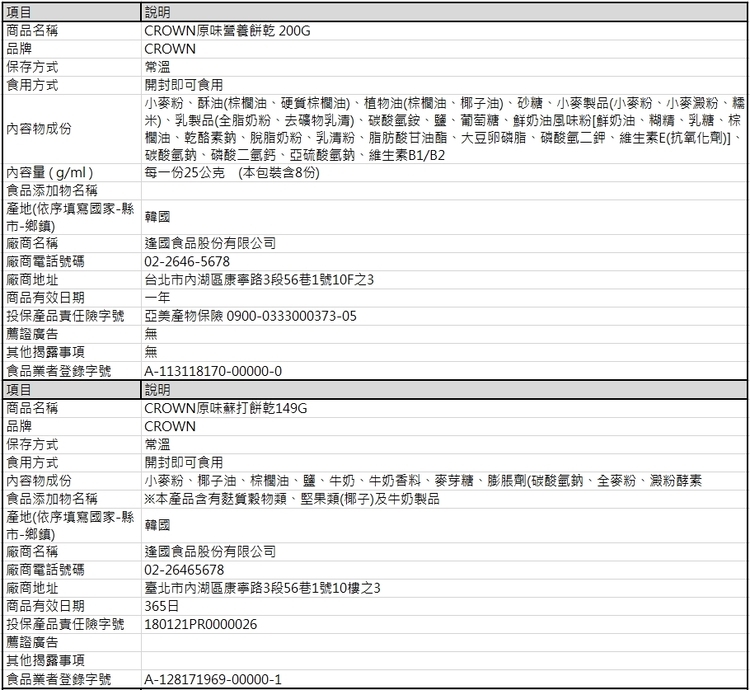The image size is (750, 690).
Task: Select the product name CROWN原味營養餅乾 200G
Action: [x=227, y=31]
